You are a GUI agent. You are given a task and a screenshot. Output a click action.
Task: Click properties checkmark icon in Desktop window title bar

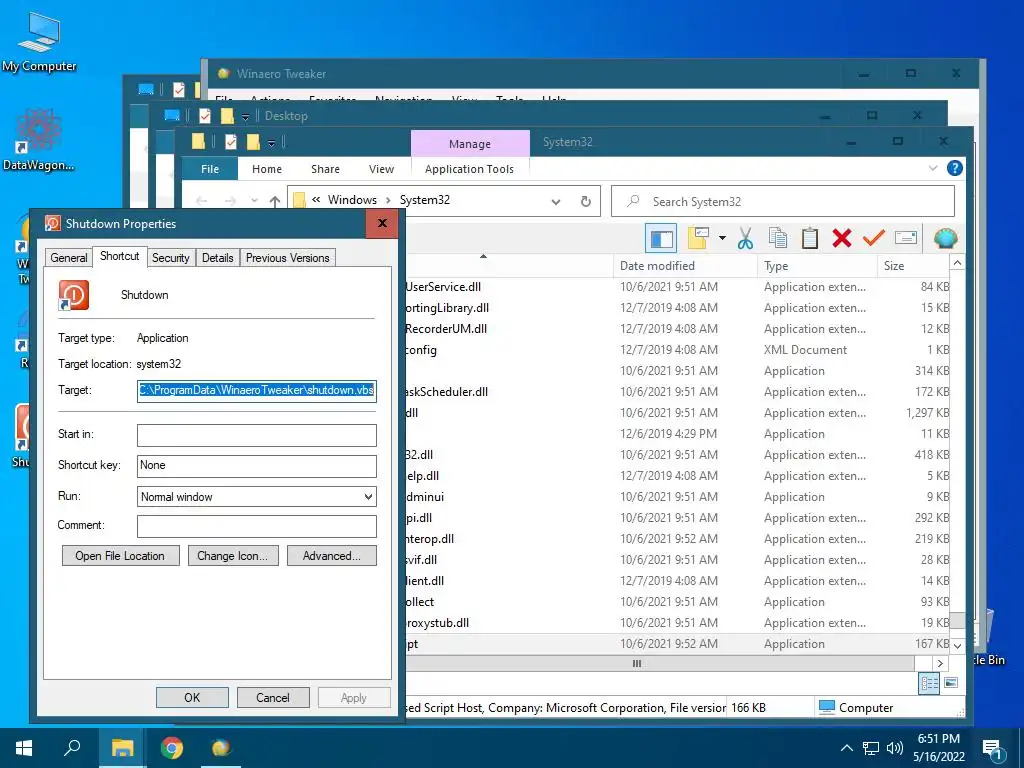(x=204, y=116)
